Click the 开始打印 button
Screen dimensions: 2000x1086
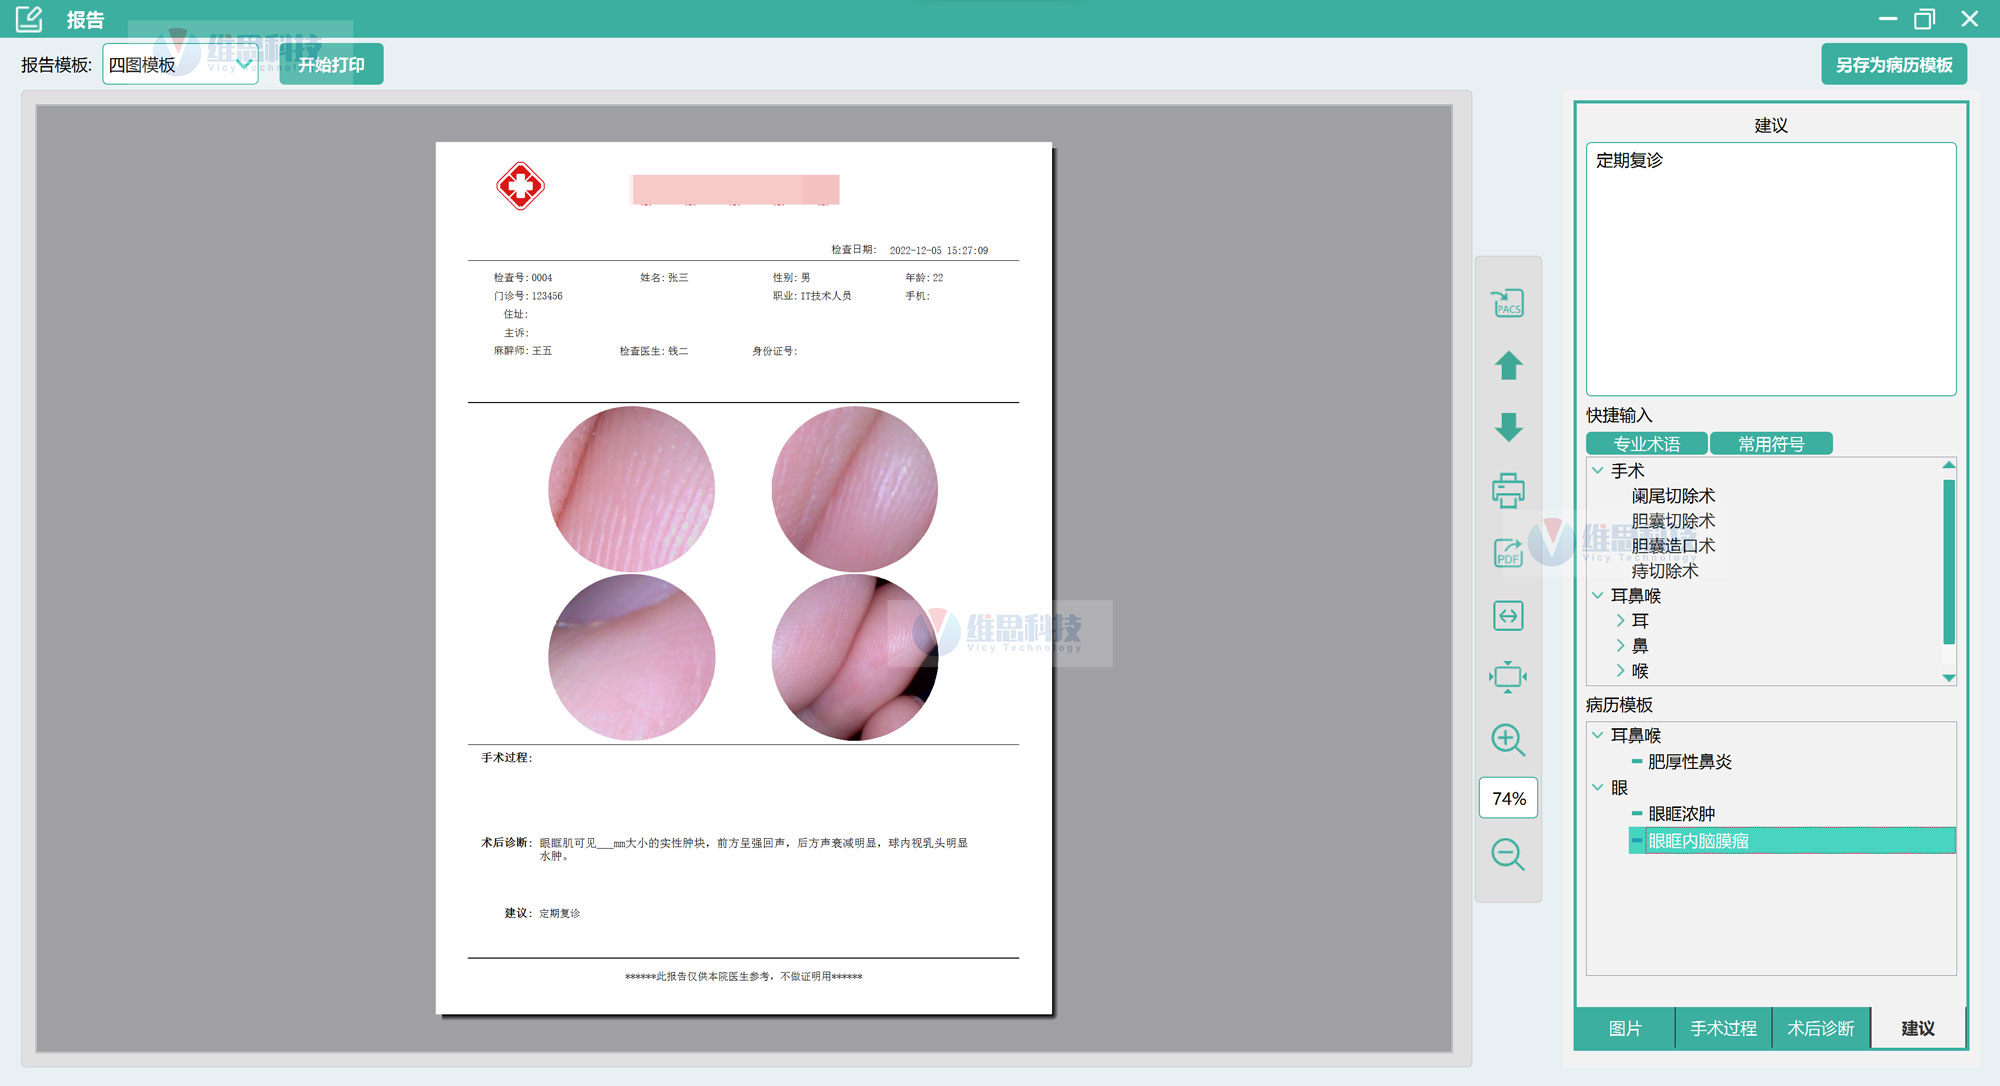coord(331,64)
